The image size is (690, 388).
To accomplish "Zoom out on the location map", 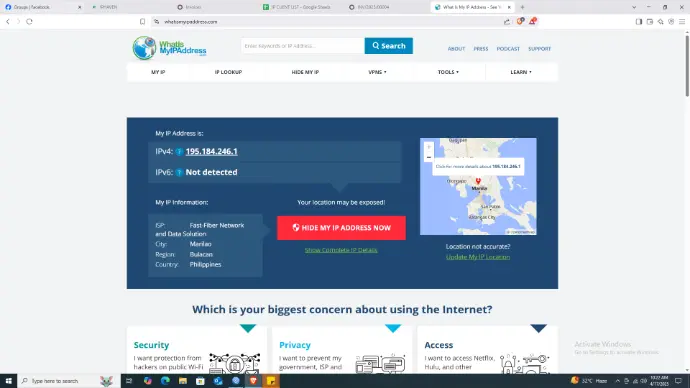I will pos(429,157).
